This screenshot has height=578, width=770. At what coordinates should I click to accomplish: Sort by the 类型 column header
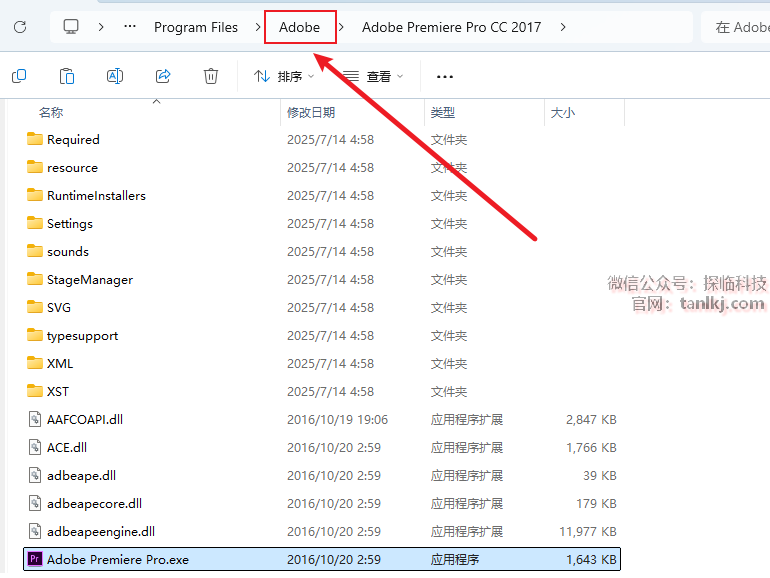(442, 112)
